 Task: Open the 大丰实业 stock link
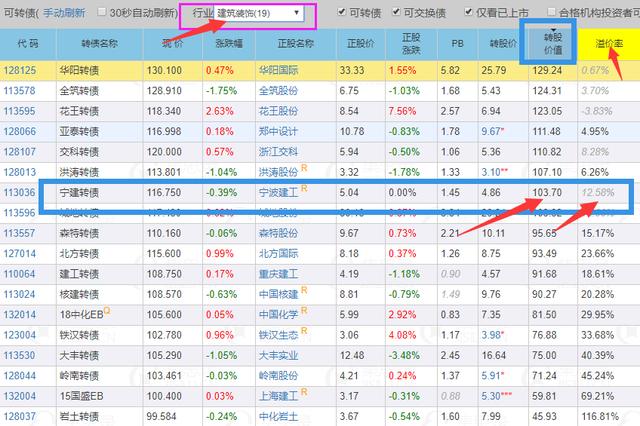tap(278, 355)
